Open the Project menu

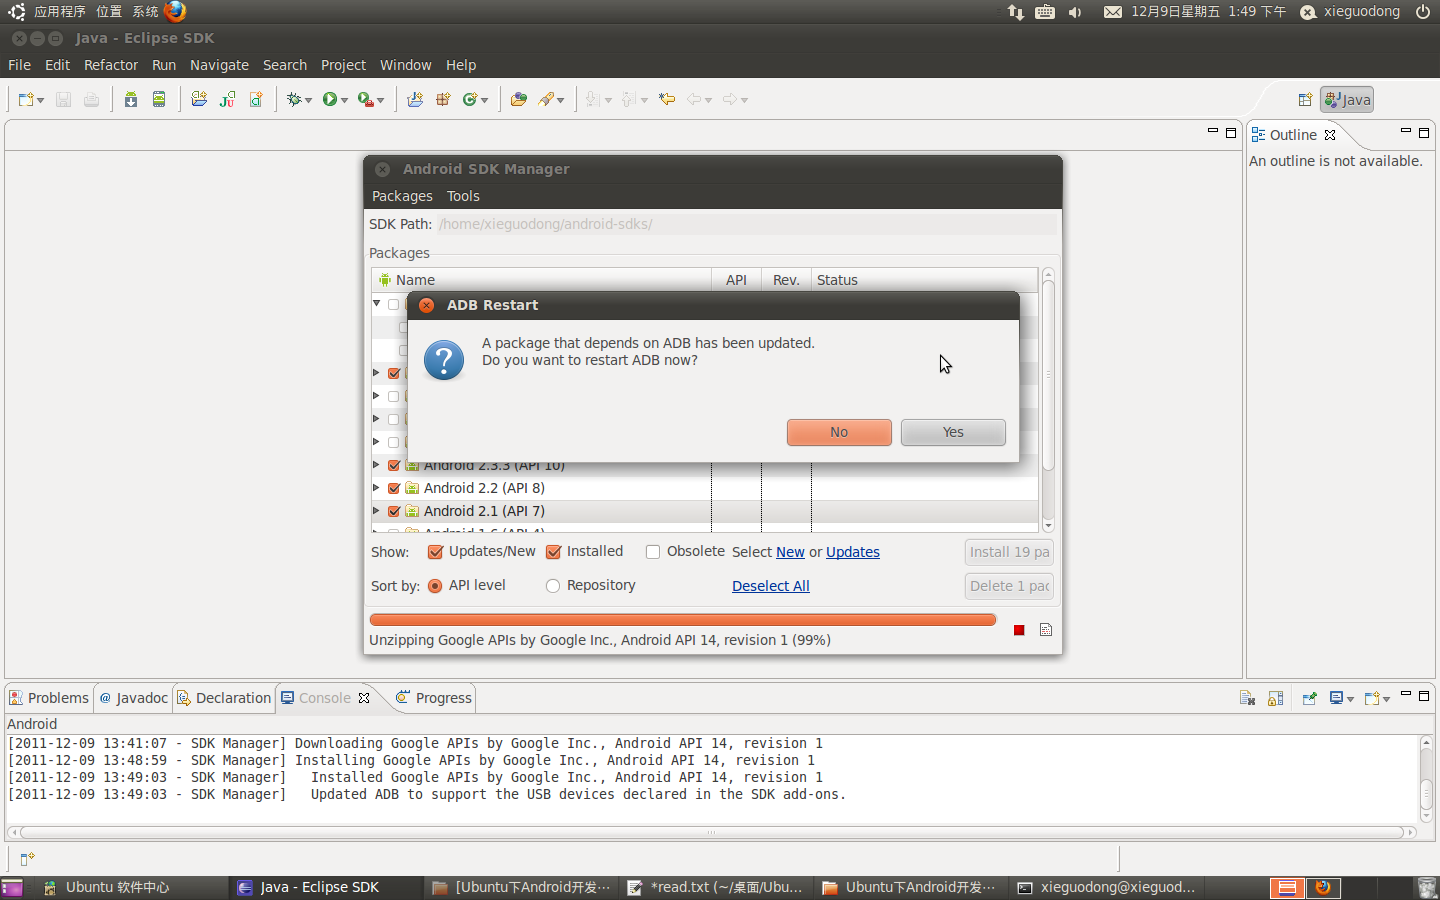(x=343, y=65)
